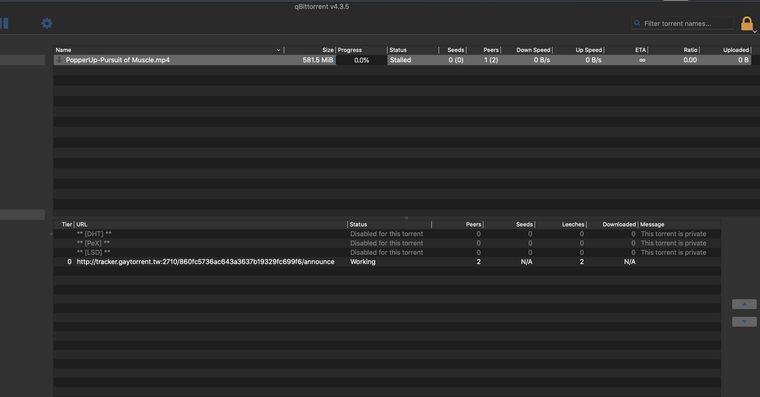Select the ** [PeX] ** tracker row
Viewport: 760px width, 397px height.
(387, 243)
